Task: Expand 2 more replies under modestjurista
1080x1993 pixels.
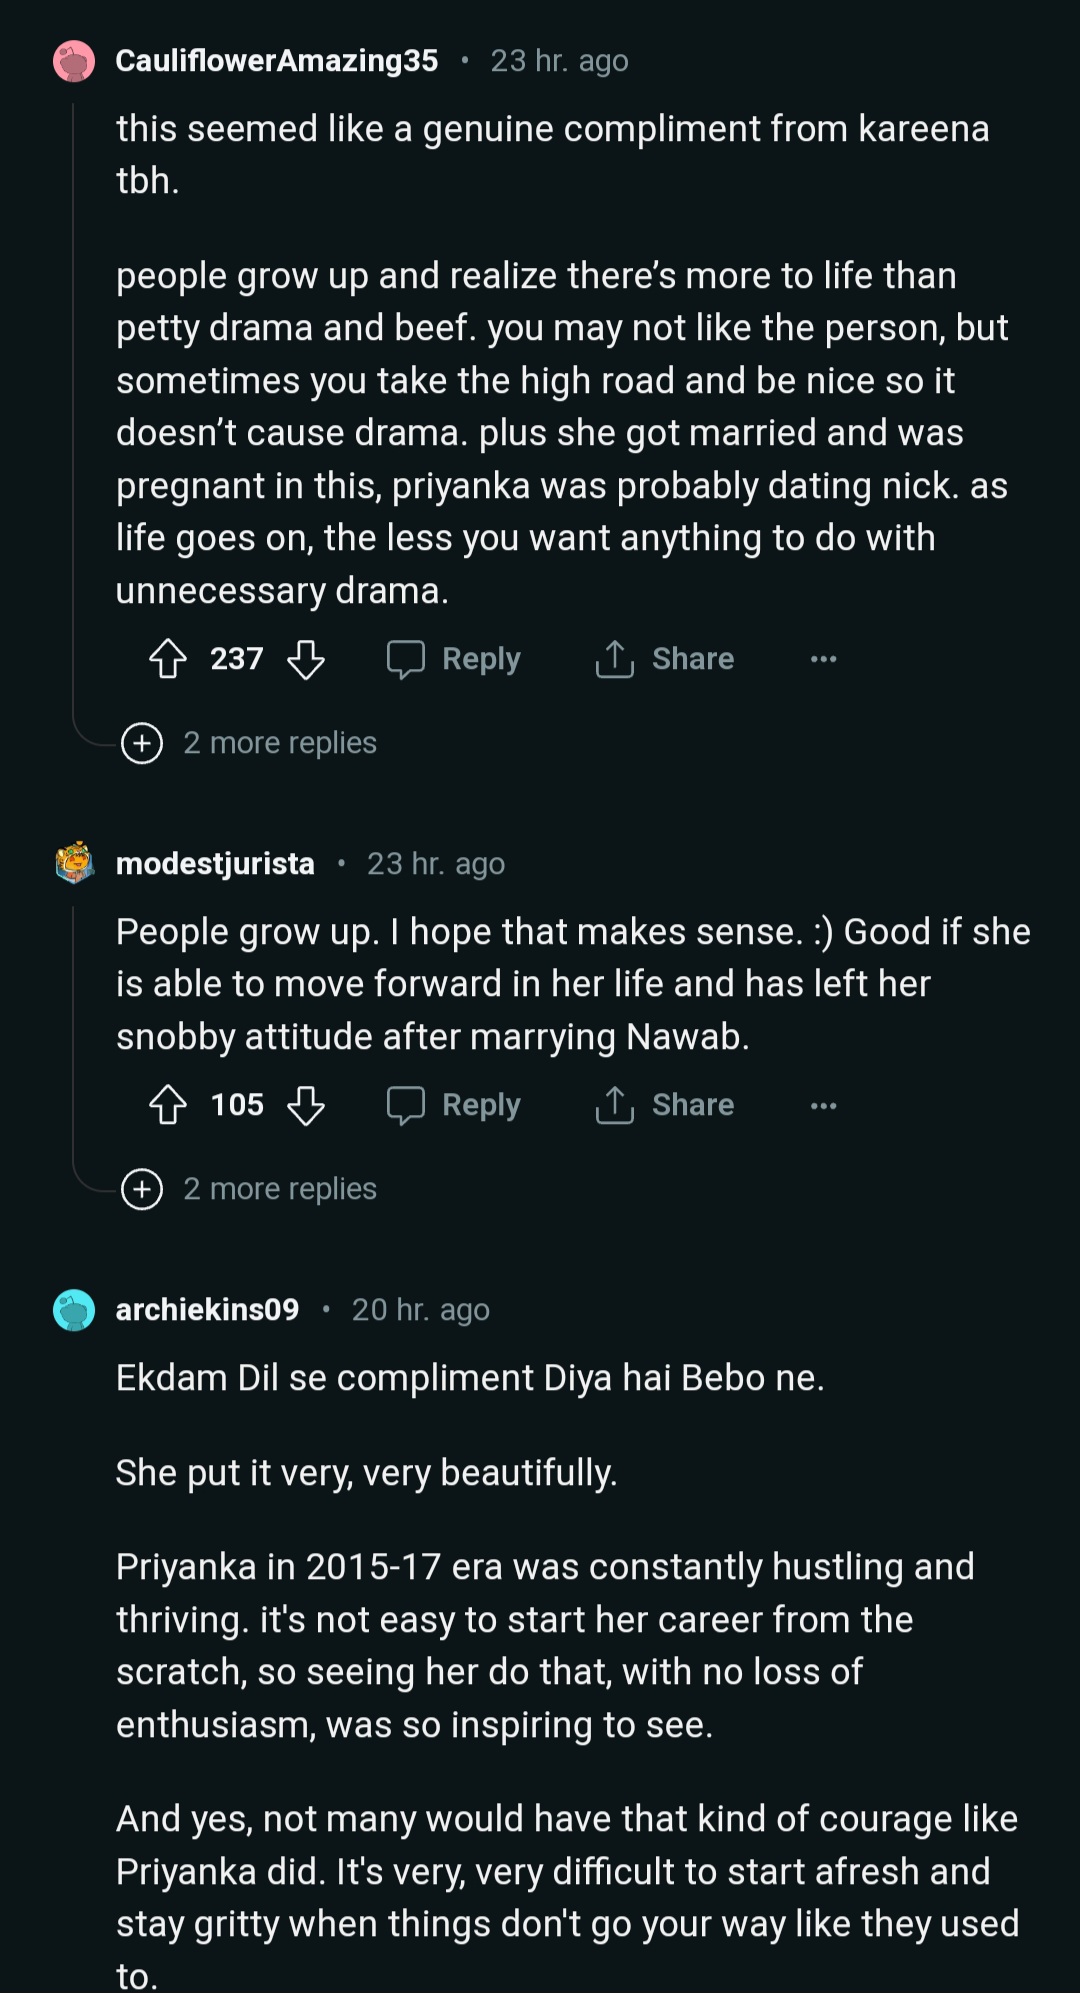Action: 250,1189
